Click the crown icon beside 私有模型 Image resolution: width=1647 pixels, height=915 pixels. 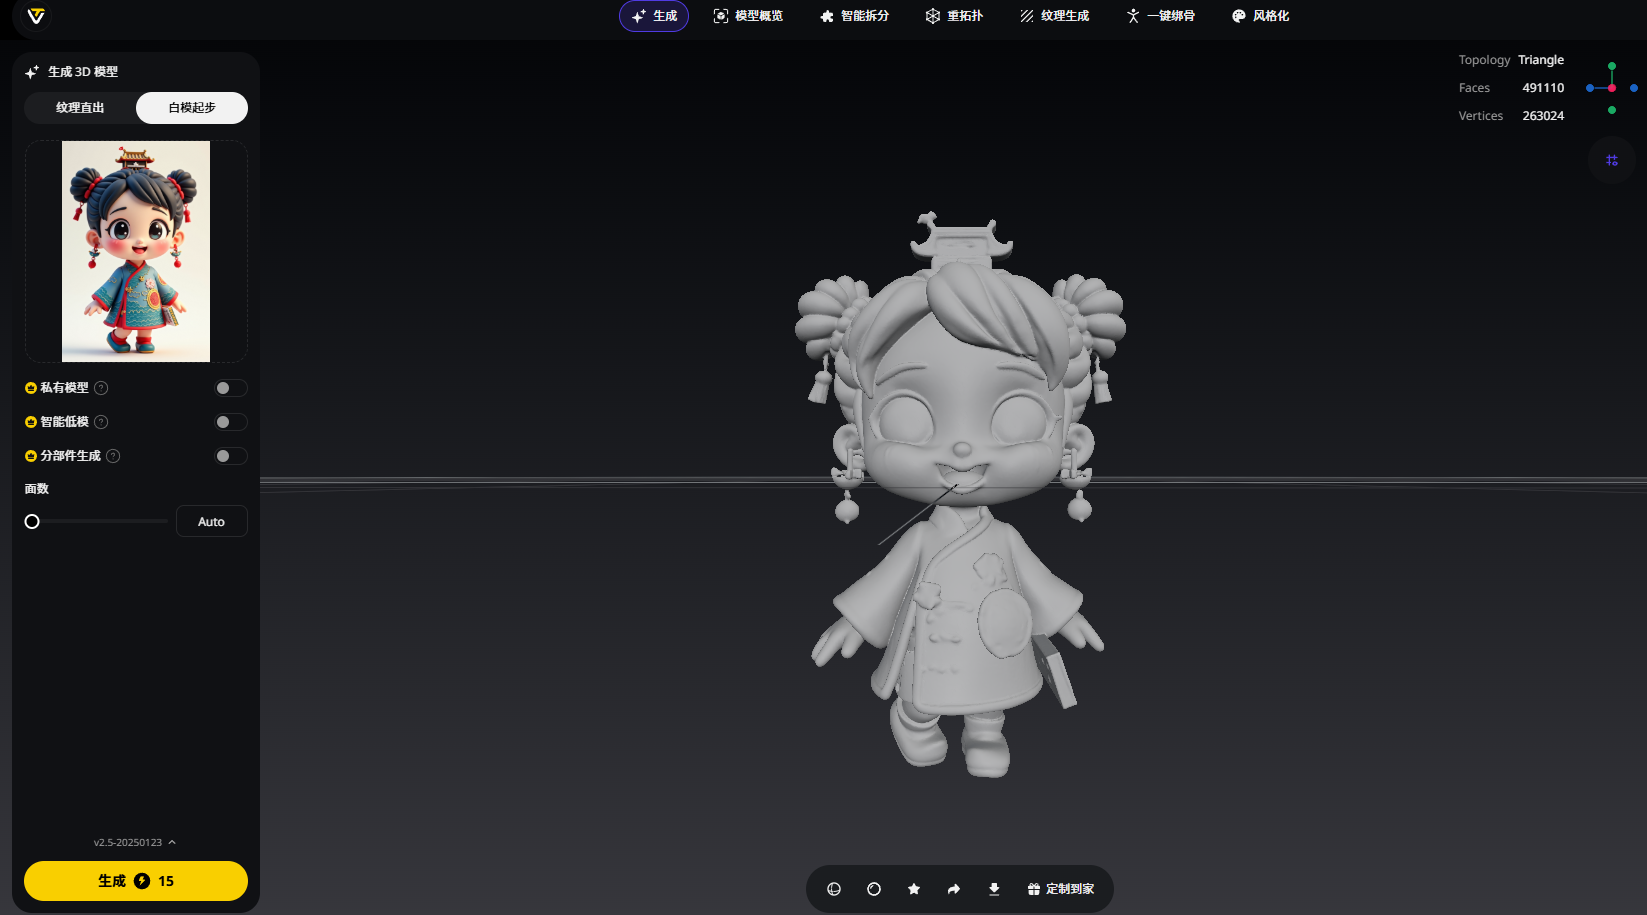click(x=31, y=388)
